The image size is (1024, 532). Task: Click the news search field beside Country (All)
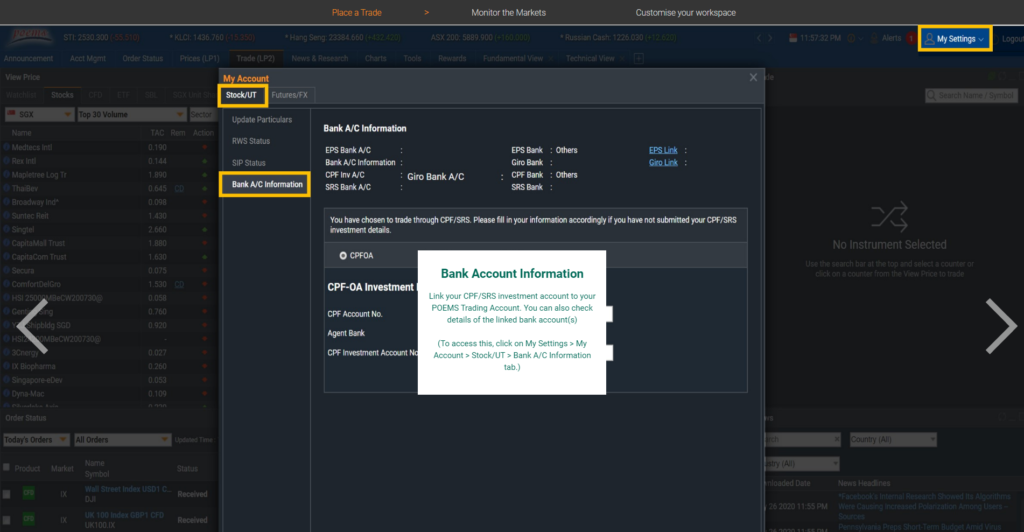(803, 439)
